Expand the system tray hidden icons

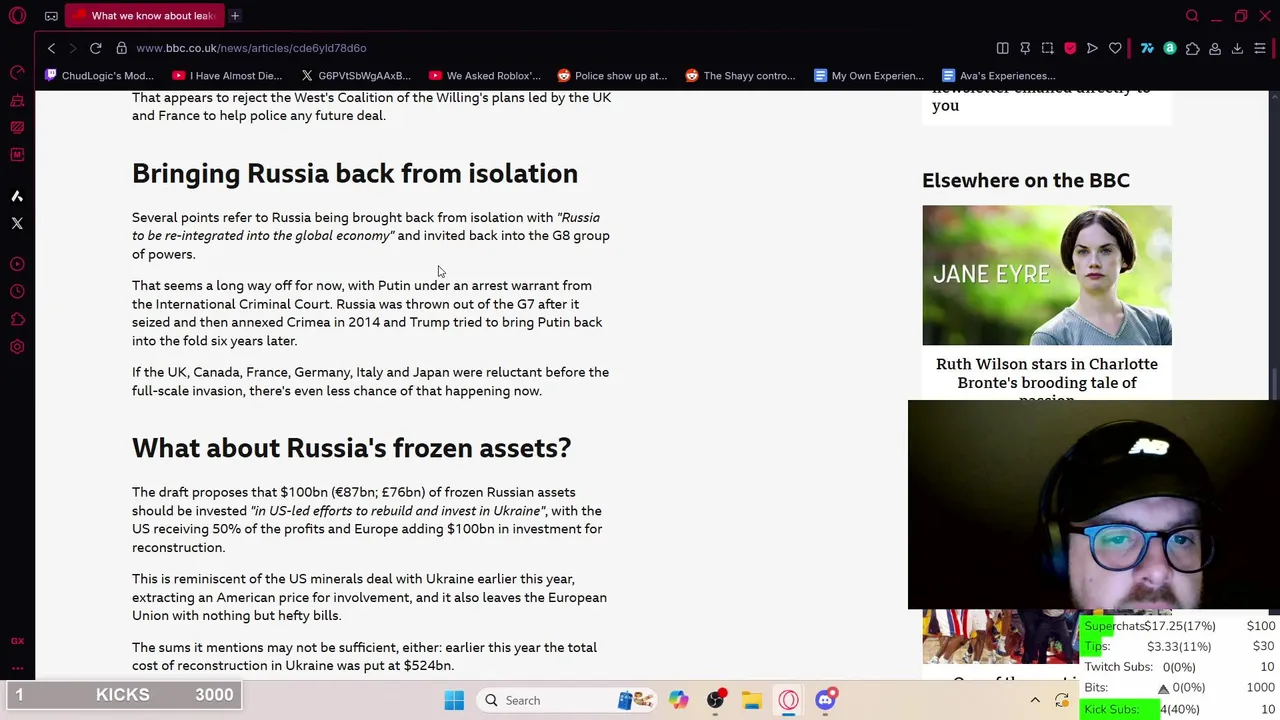pyautogui.click(x=1035, y=701)
